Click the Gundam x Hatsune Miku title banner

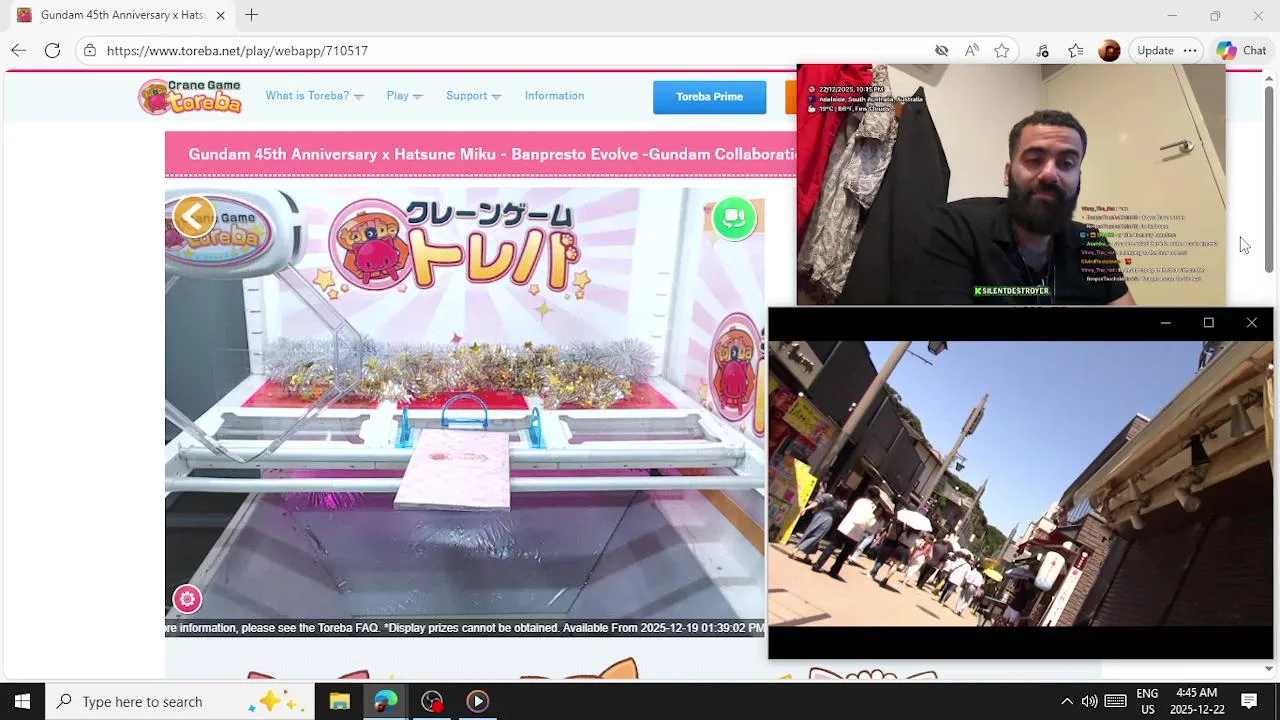pyautogui.click(x=481, y=154)
